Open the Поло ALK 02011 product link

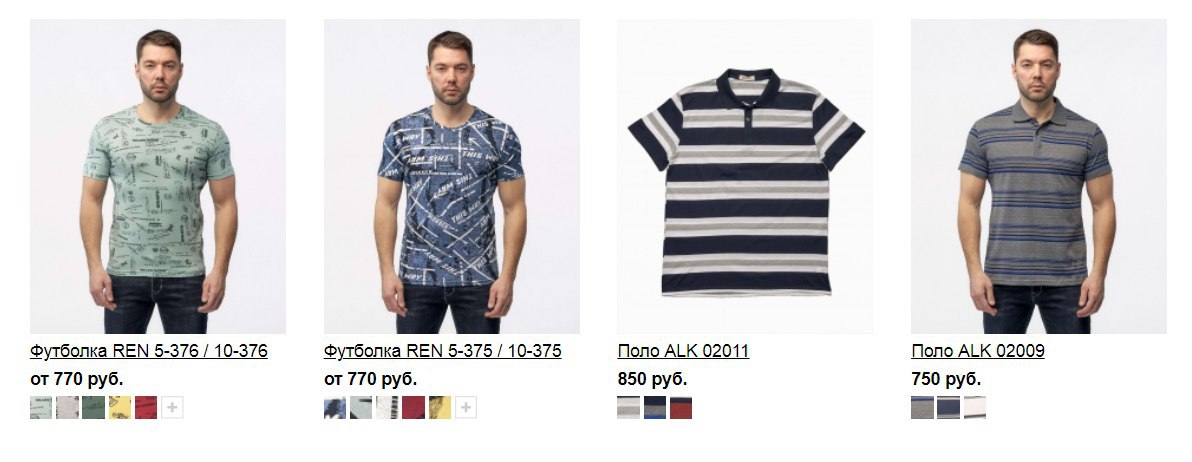tap(683, 351)
